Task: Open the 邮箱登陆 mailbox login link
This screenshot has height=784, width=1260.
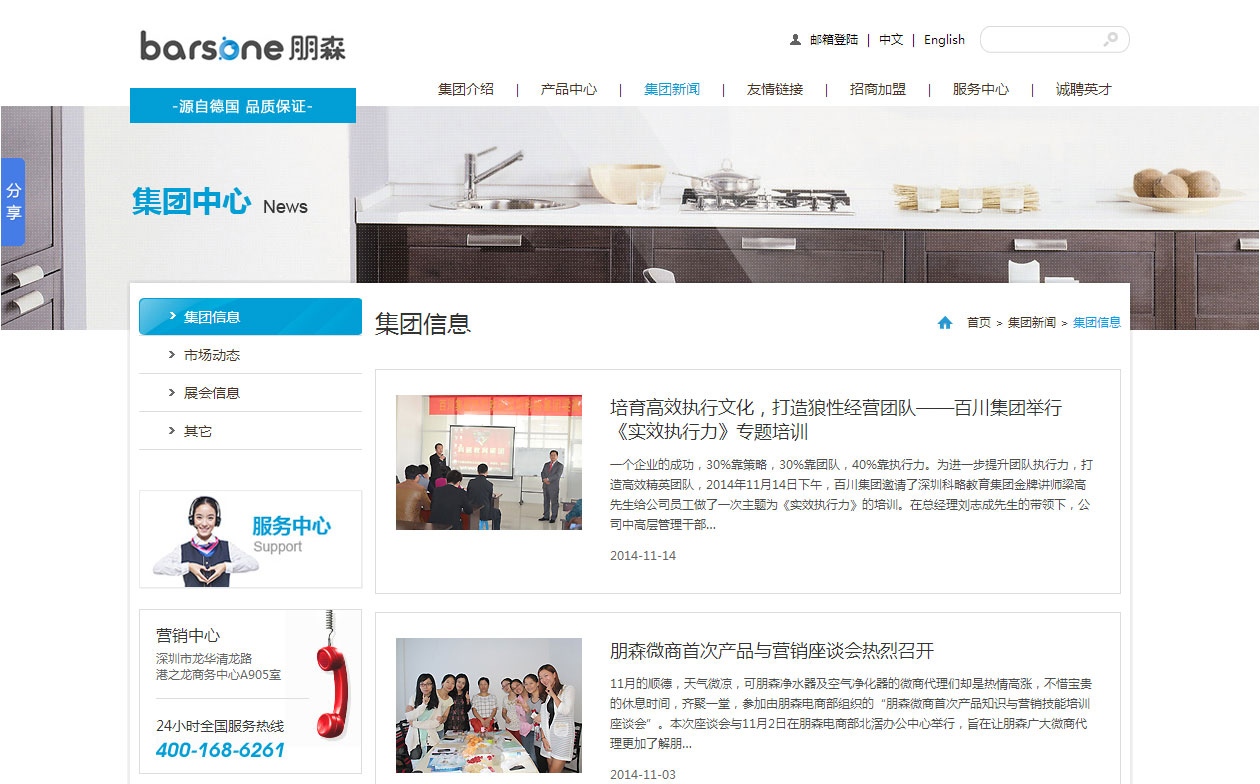Action: coord(833,40)
